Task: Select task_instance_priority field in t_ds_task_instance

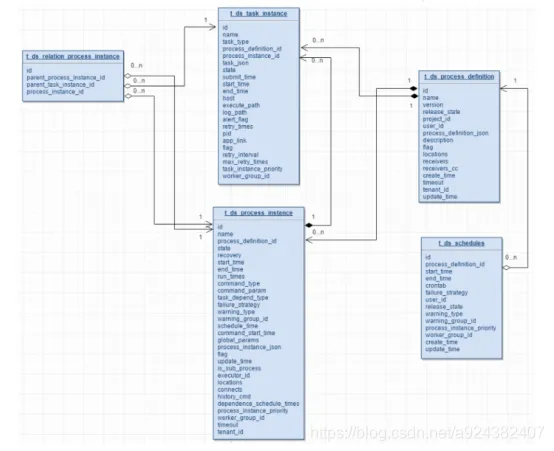Action: click(252, 169)
